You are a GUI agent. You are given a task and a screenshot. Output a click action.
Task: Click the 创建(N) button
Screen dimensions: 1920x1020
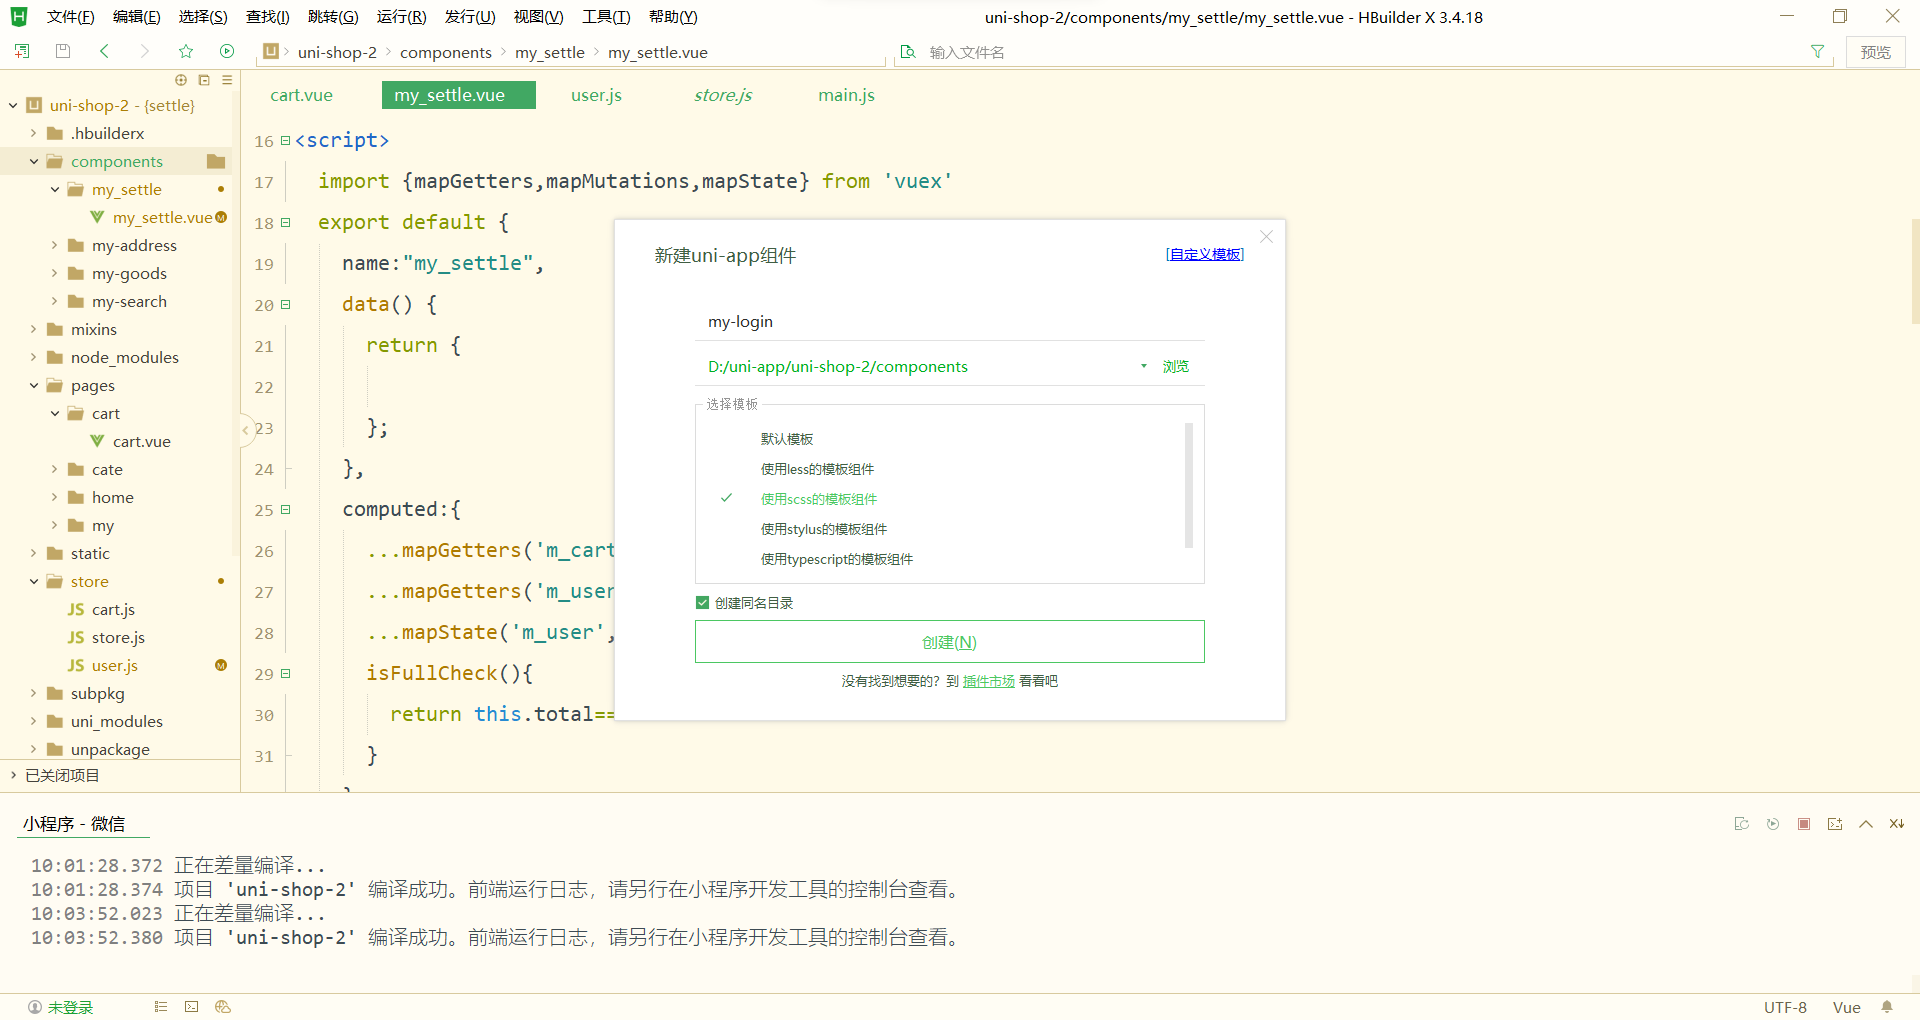click(949, 641)
